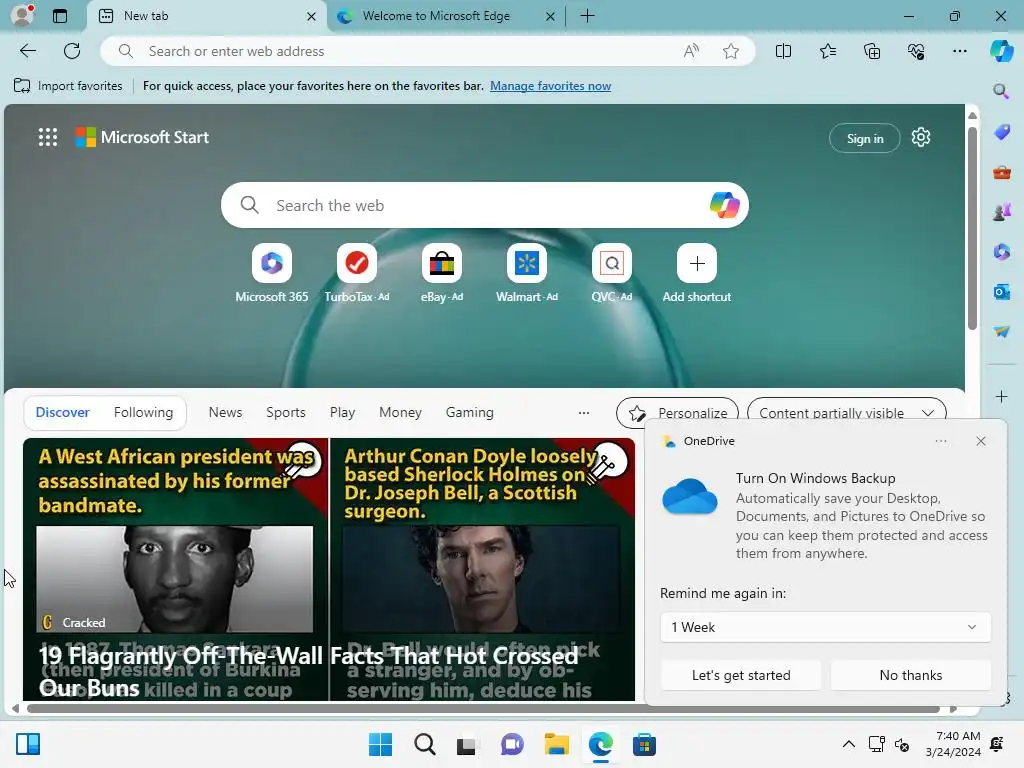Click the Search the web box
This screenshot has height=768, width=1024.
click(485, 205)
